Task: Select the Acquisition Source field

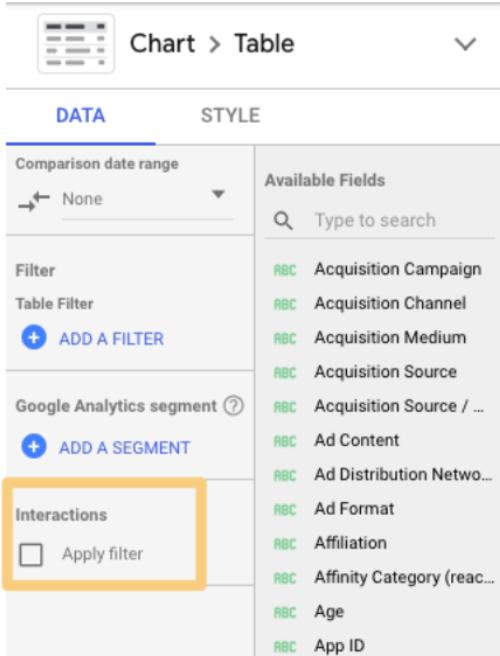Action: pos(385,372)
